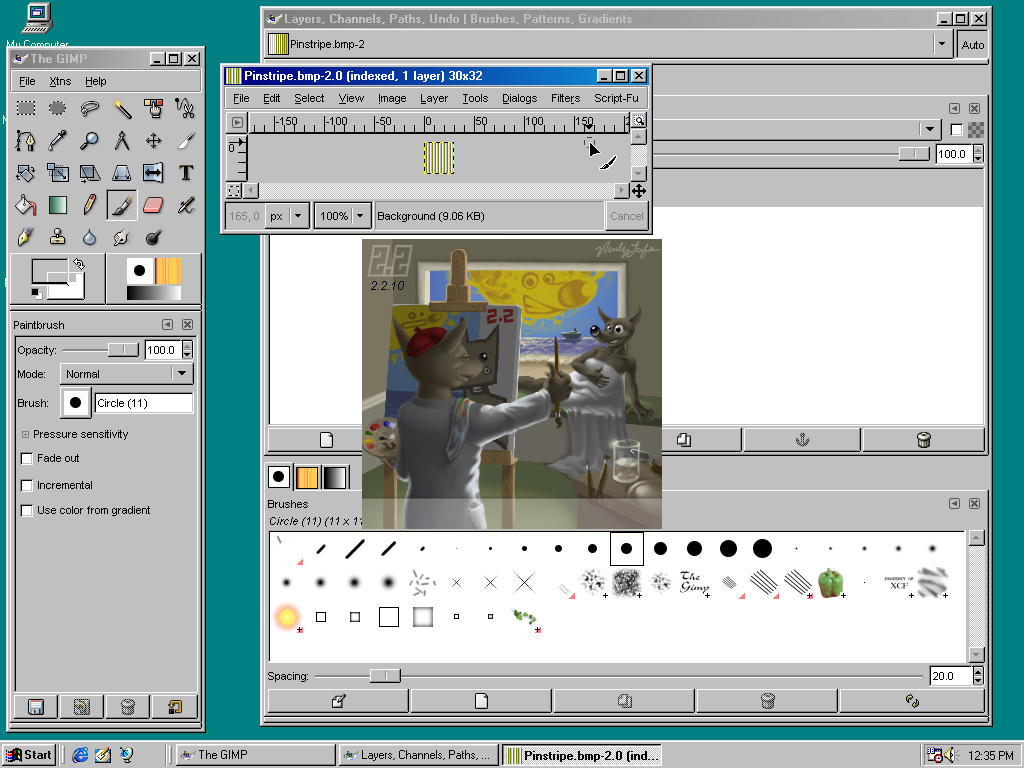Expand Pressure sensitivity options
This screenshot has height=768, width=1024.
pos(25,435)
